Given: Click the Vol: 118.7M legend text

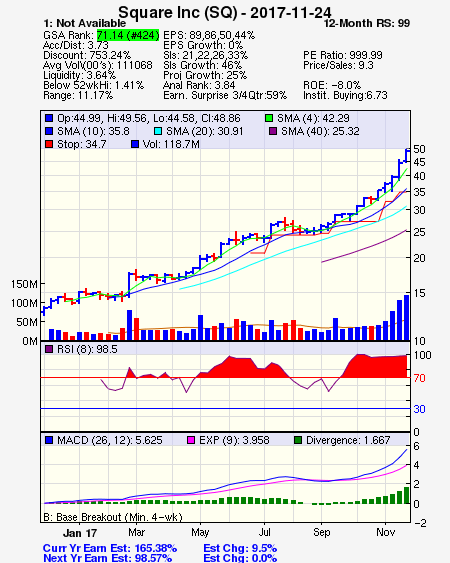Looking at the screenshot, I should pos(171,144).
